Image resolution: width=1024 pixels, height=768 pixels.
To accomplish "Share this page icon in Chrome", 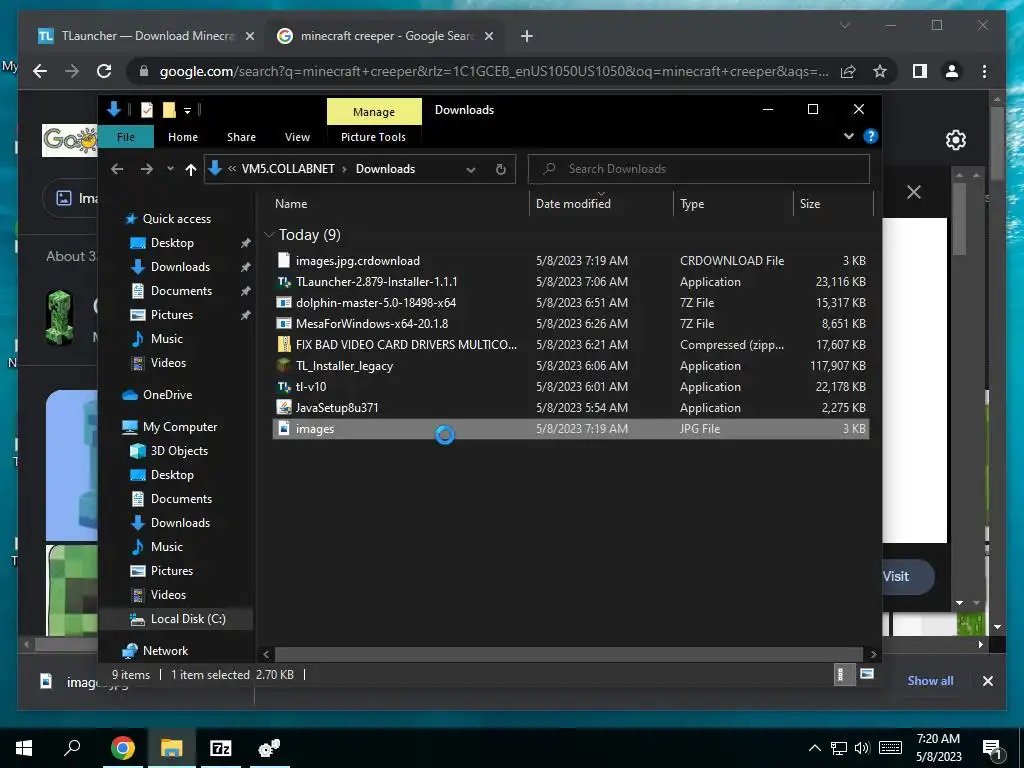I will click(848, 71).
